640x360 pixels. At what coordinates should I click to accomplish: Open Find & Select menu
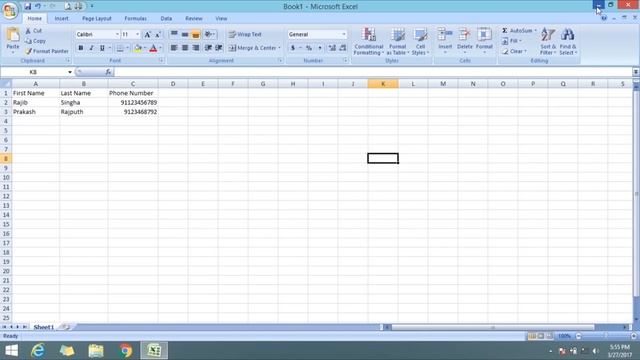(568, 41)
